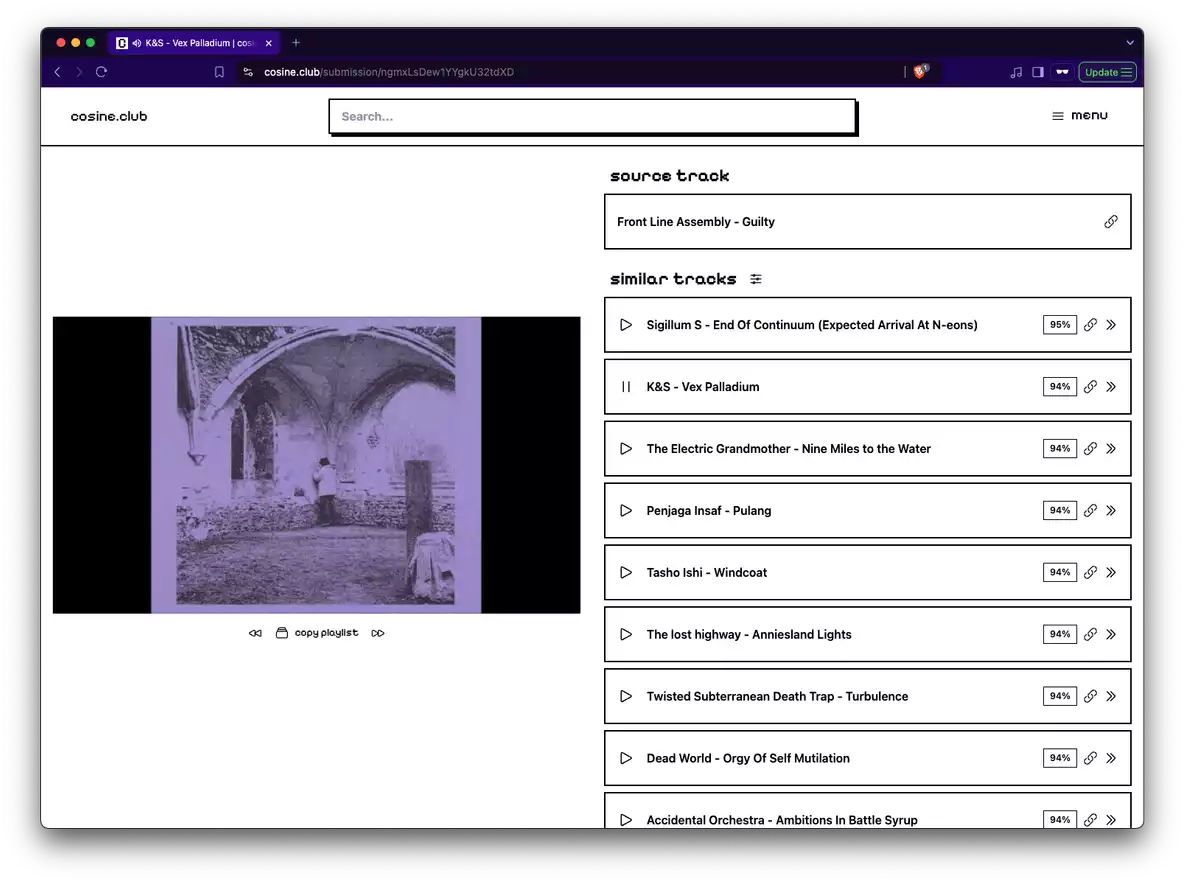Select the K&S - Vex Palladium browser tab
This screenshot has width=1185, height=883.
coord(194,43)
